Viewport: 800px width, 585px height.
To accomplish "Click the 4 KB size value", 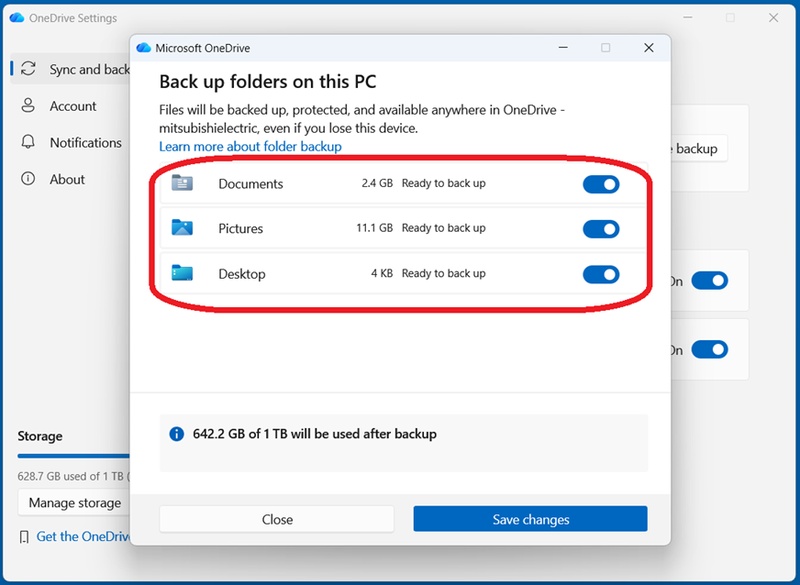I will 382,273.
